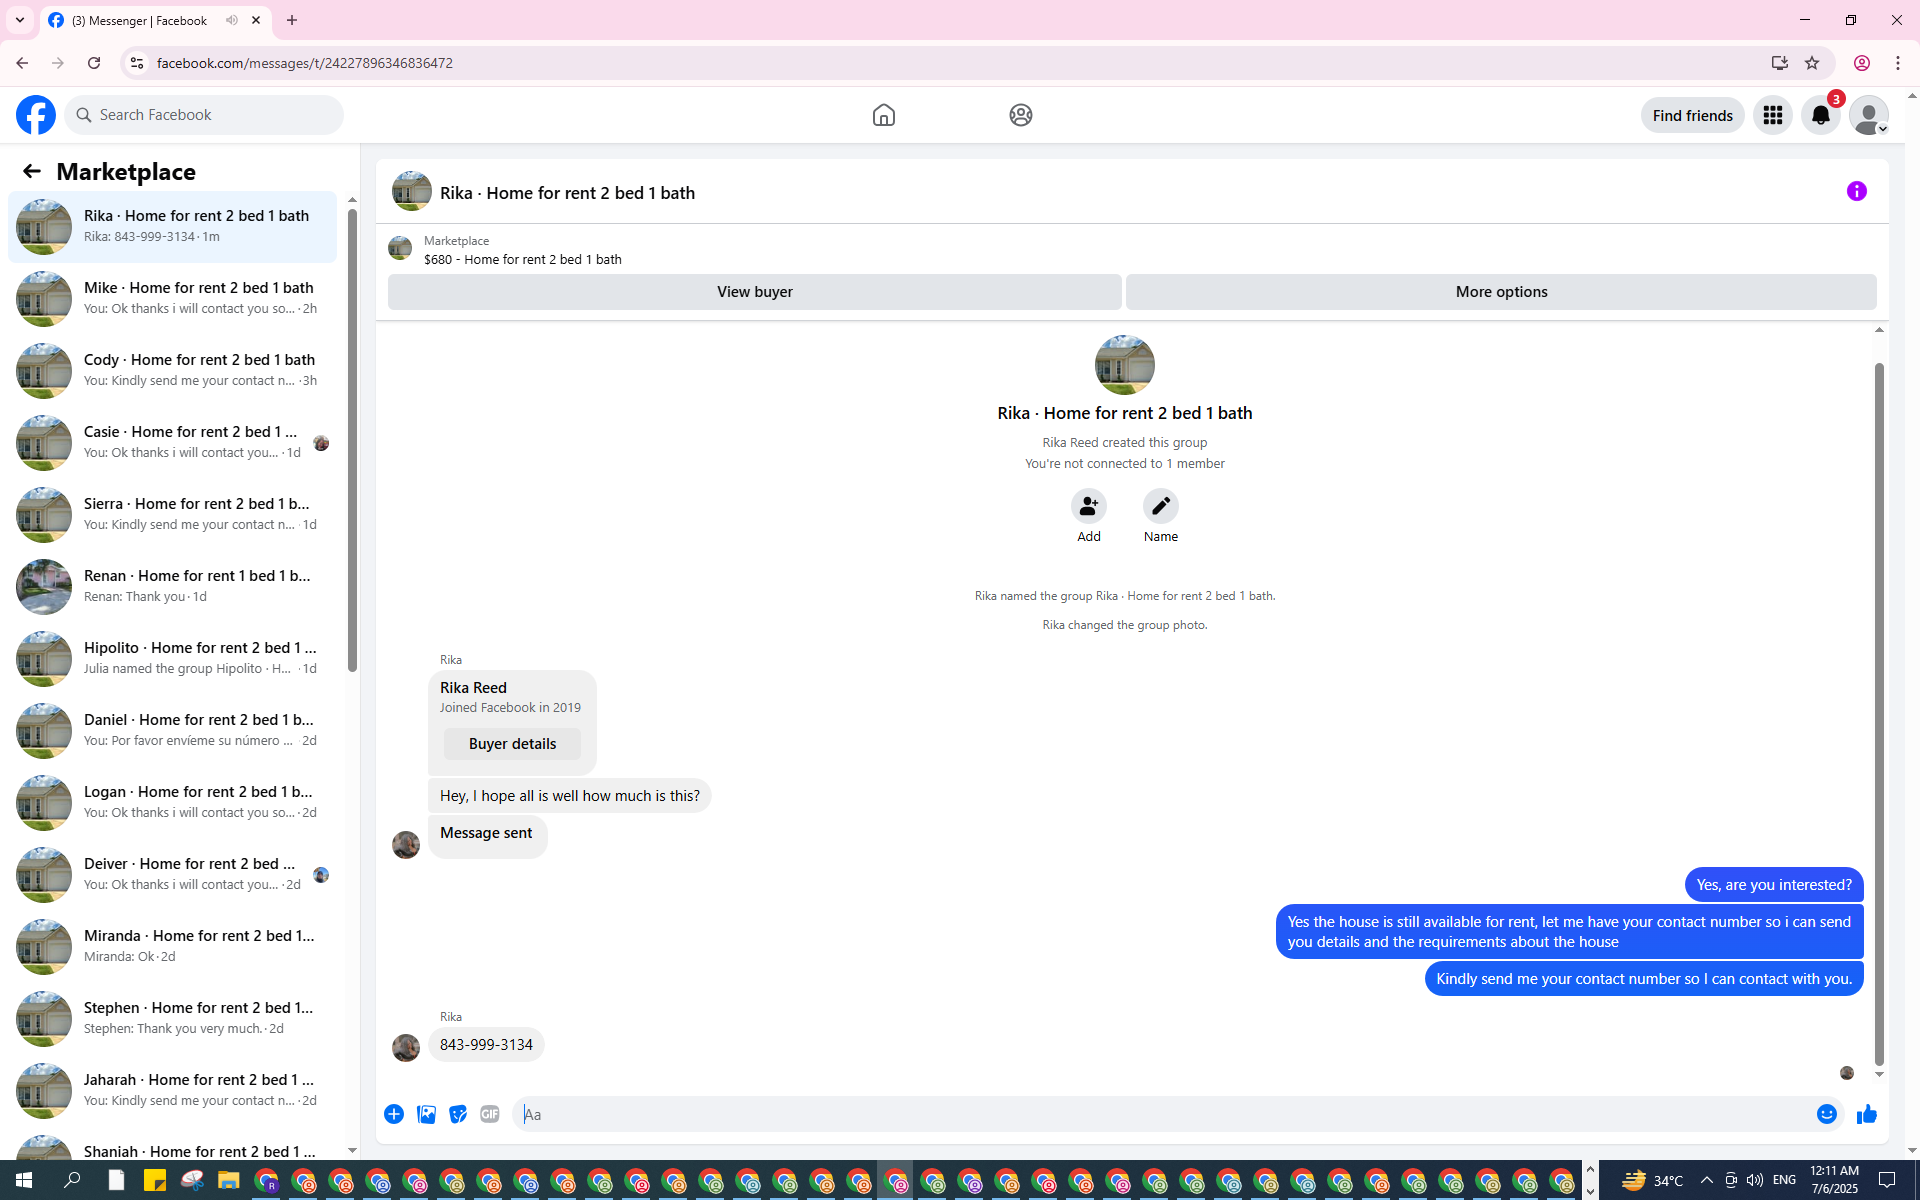
Task: Open the Home feed icon
Action: 883,115
